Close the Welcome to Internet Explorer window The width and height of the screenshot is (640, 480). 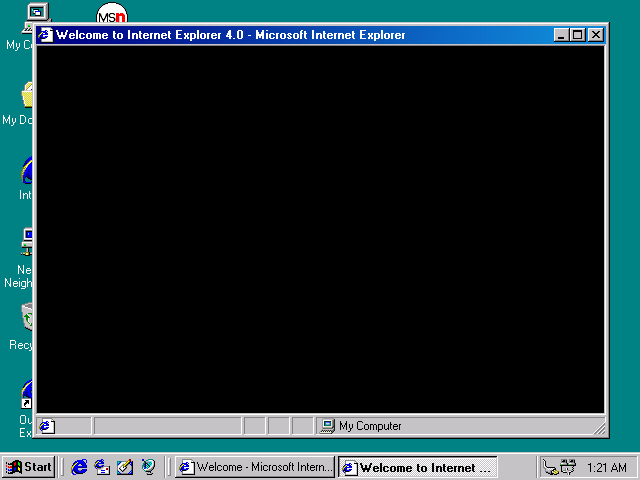click(596, 35)
